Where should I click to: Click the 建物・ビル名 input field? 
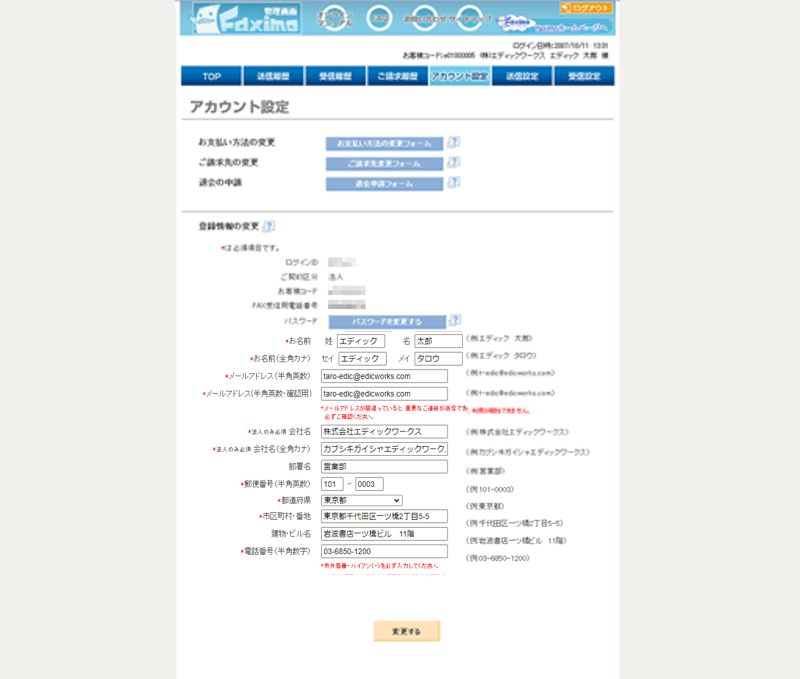[x=384, y=534]
